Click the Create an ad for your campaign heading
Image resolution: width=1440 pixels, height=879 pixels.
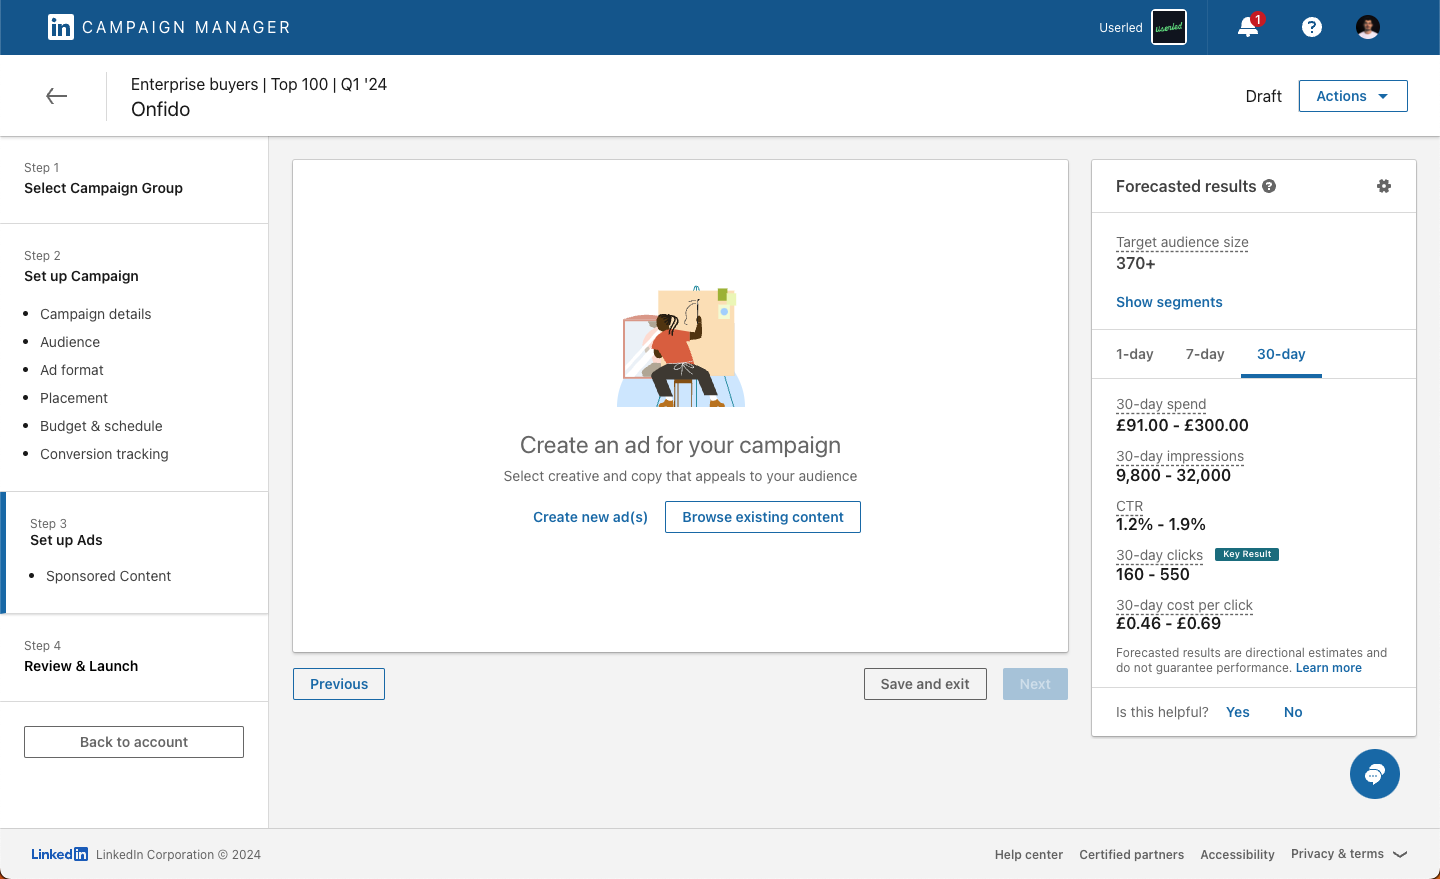click(680, 445)
